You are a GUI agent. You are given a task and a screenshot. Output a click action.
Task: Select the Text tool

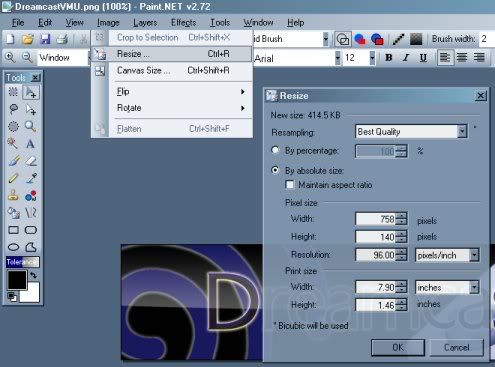(x=30, y=144)
